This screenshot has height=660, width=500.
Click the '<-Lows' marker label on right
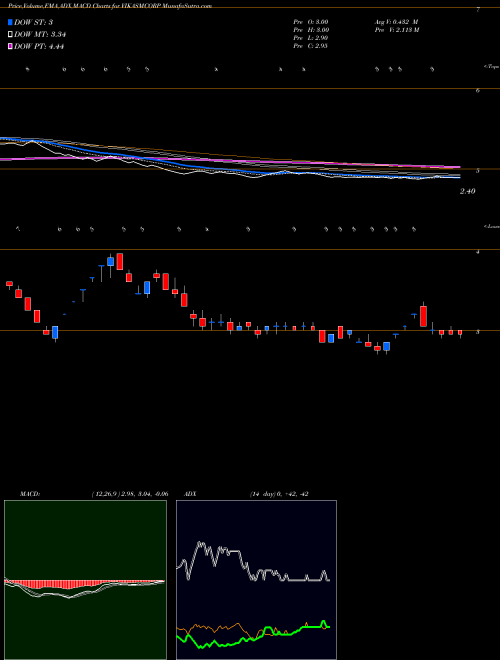pos(491,226)
